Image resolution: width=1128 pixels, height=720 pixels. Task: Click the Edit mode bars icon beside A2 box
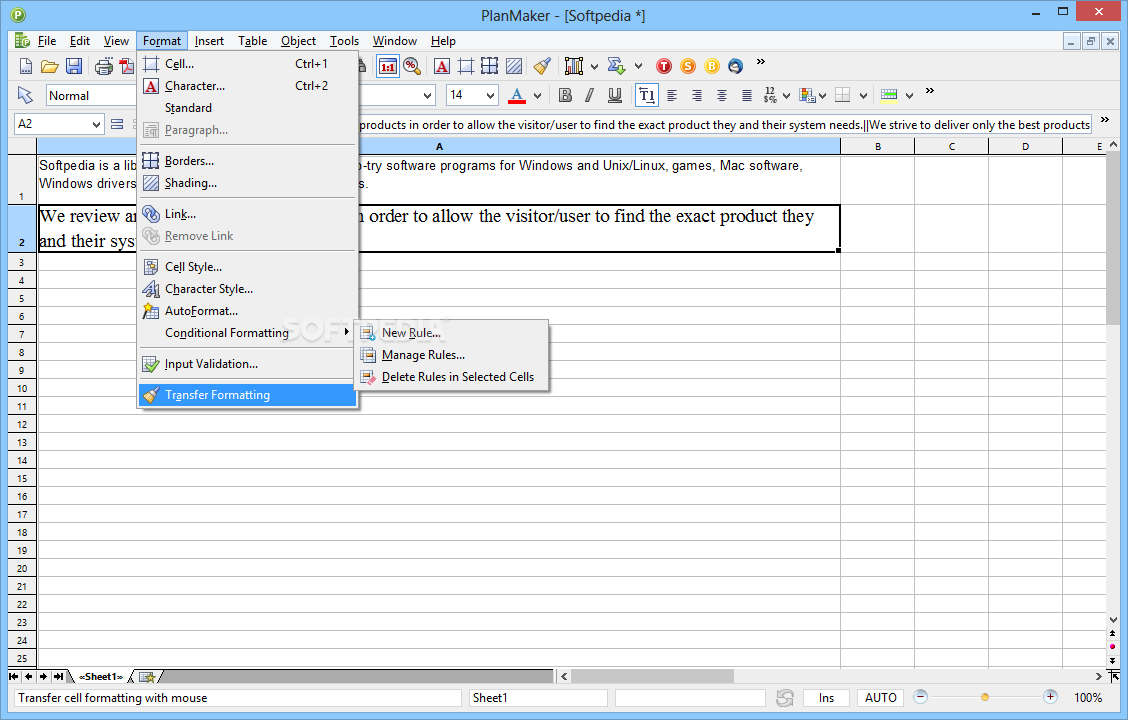[117, 124]
